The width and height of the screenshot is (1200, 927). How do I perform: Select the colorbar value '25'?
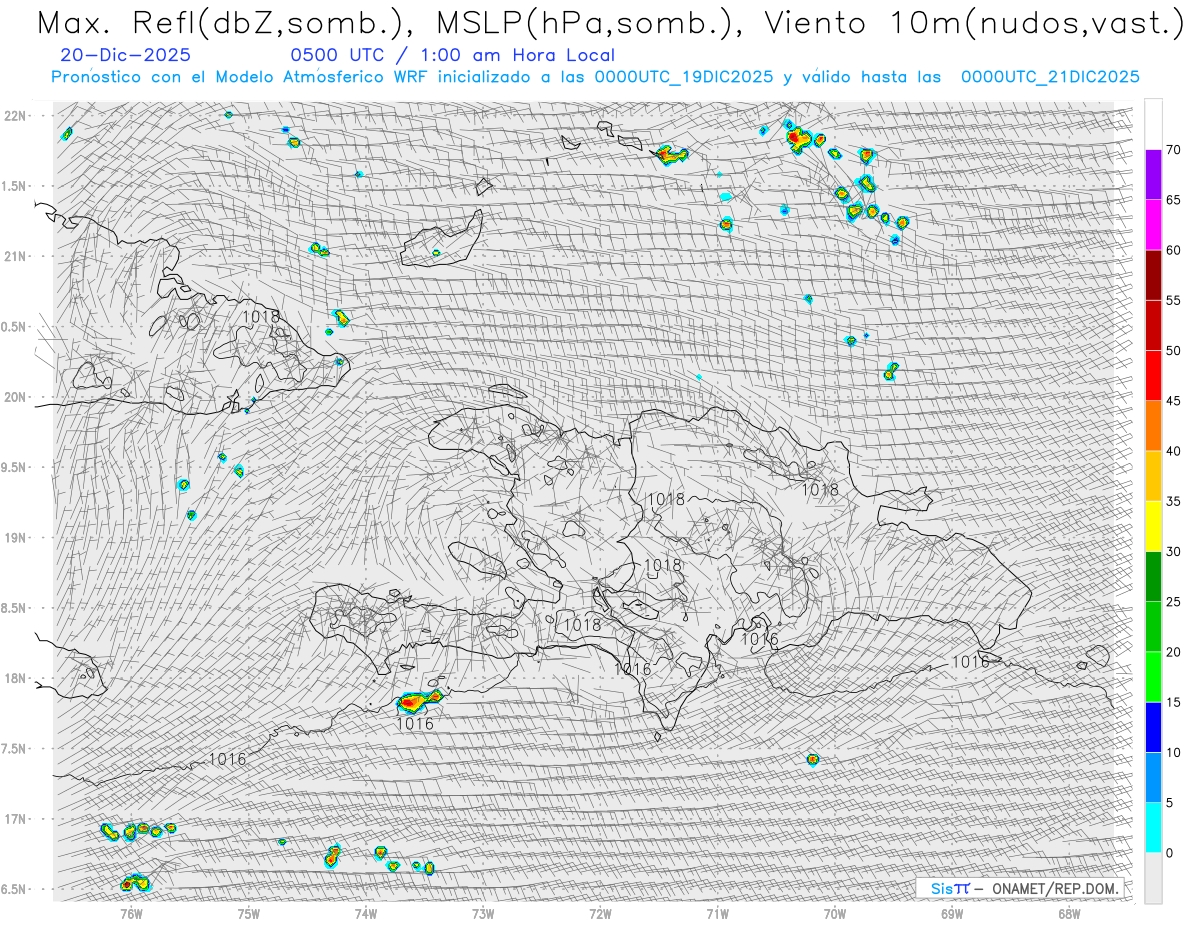pyautogui.click(x=1173, y=602)
